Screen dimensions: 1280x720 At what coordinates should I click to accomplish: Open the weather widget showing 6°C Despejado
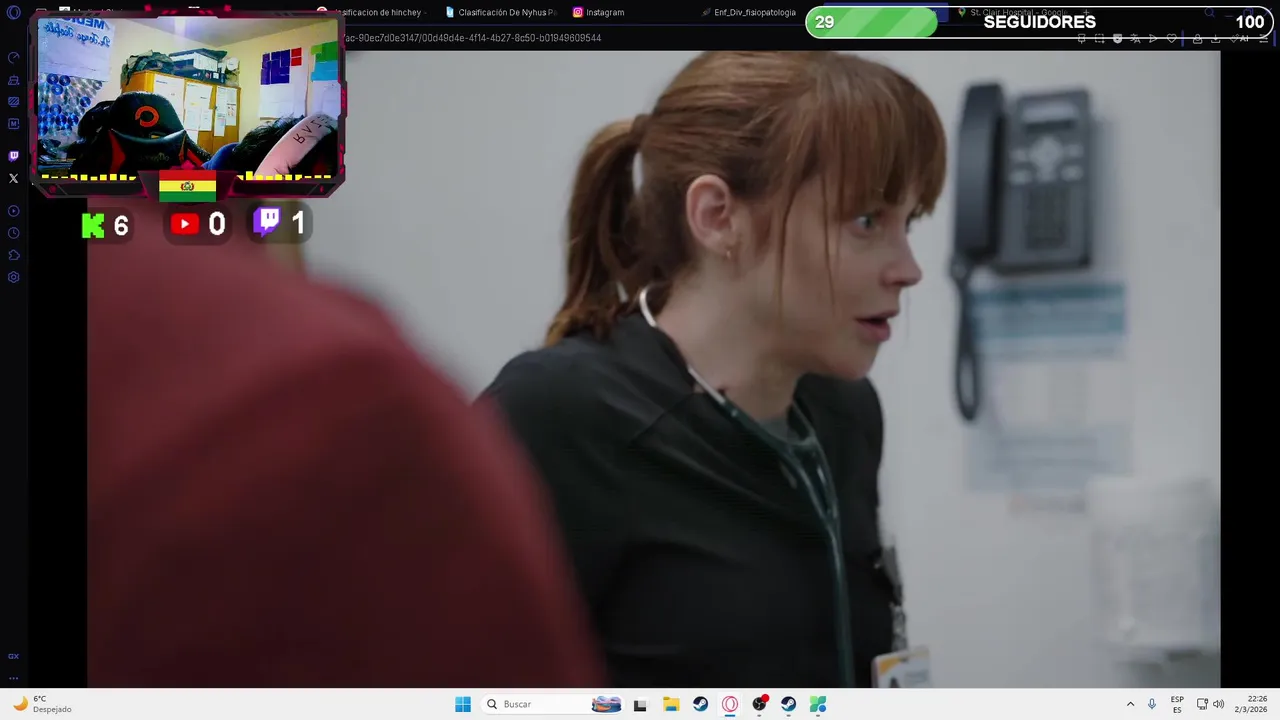[x=42, y=704]
